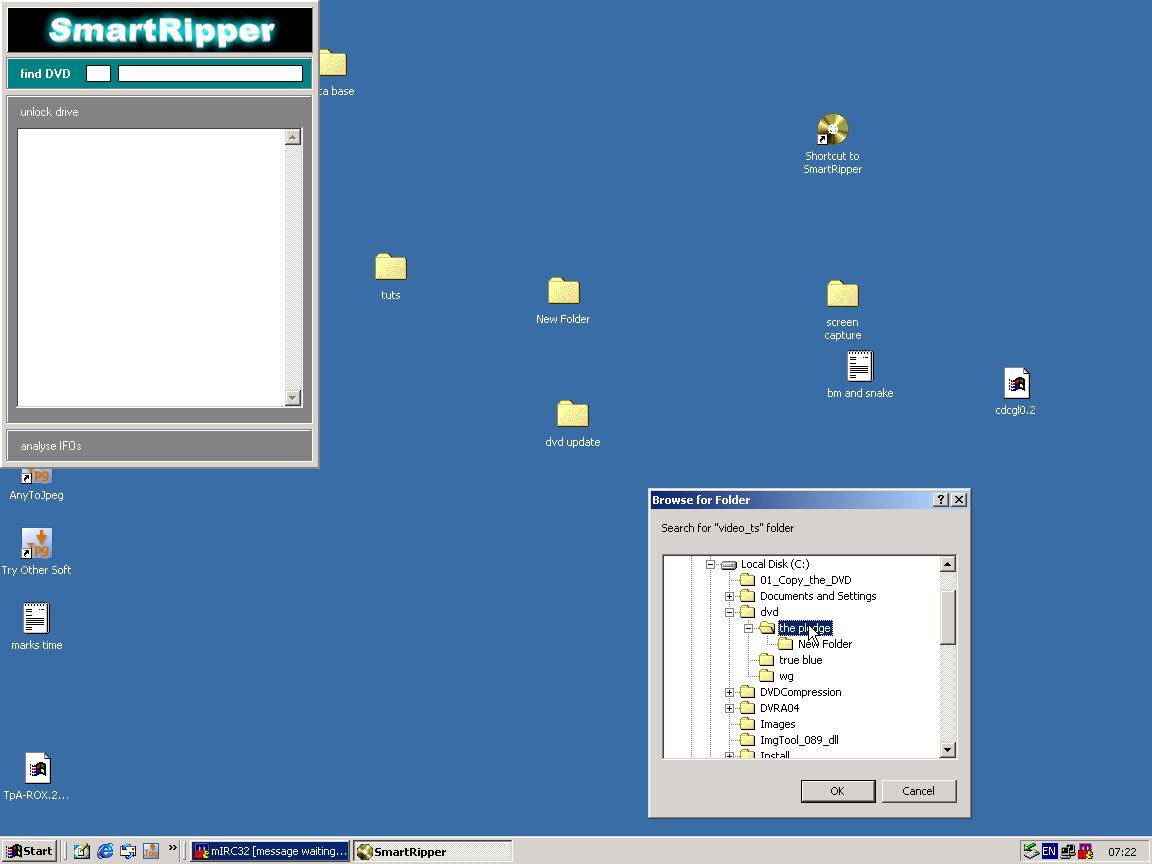
Task: Launch Internet Explorer from quick launch
Action: tap(105, 851)
